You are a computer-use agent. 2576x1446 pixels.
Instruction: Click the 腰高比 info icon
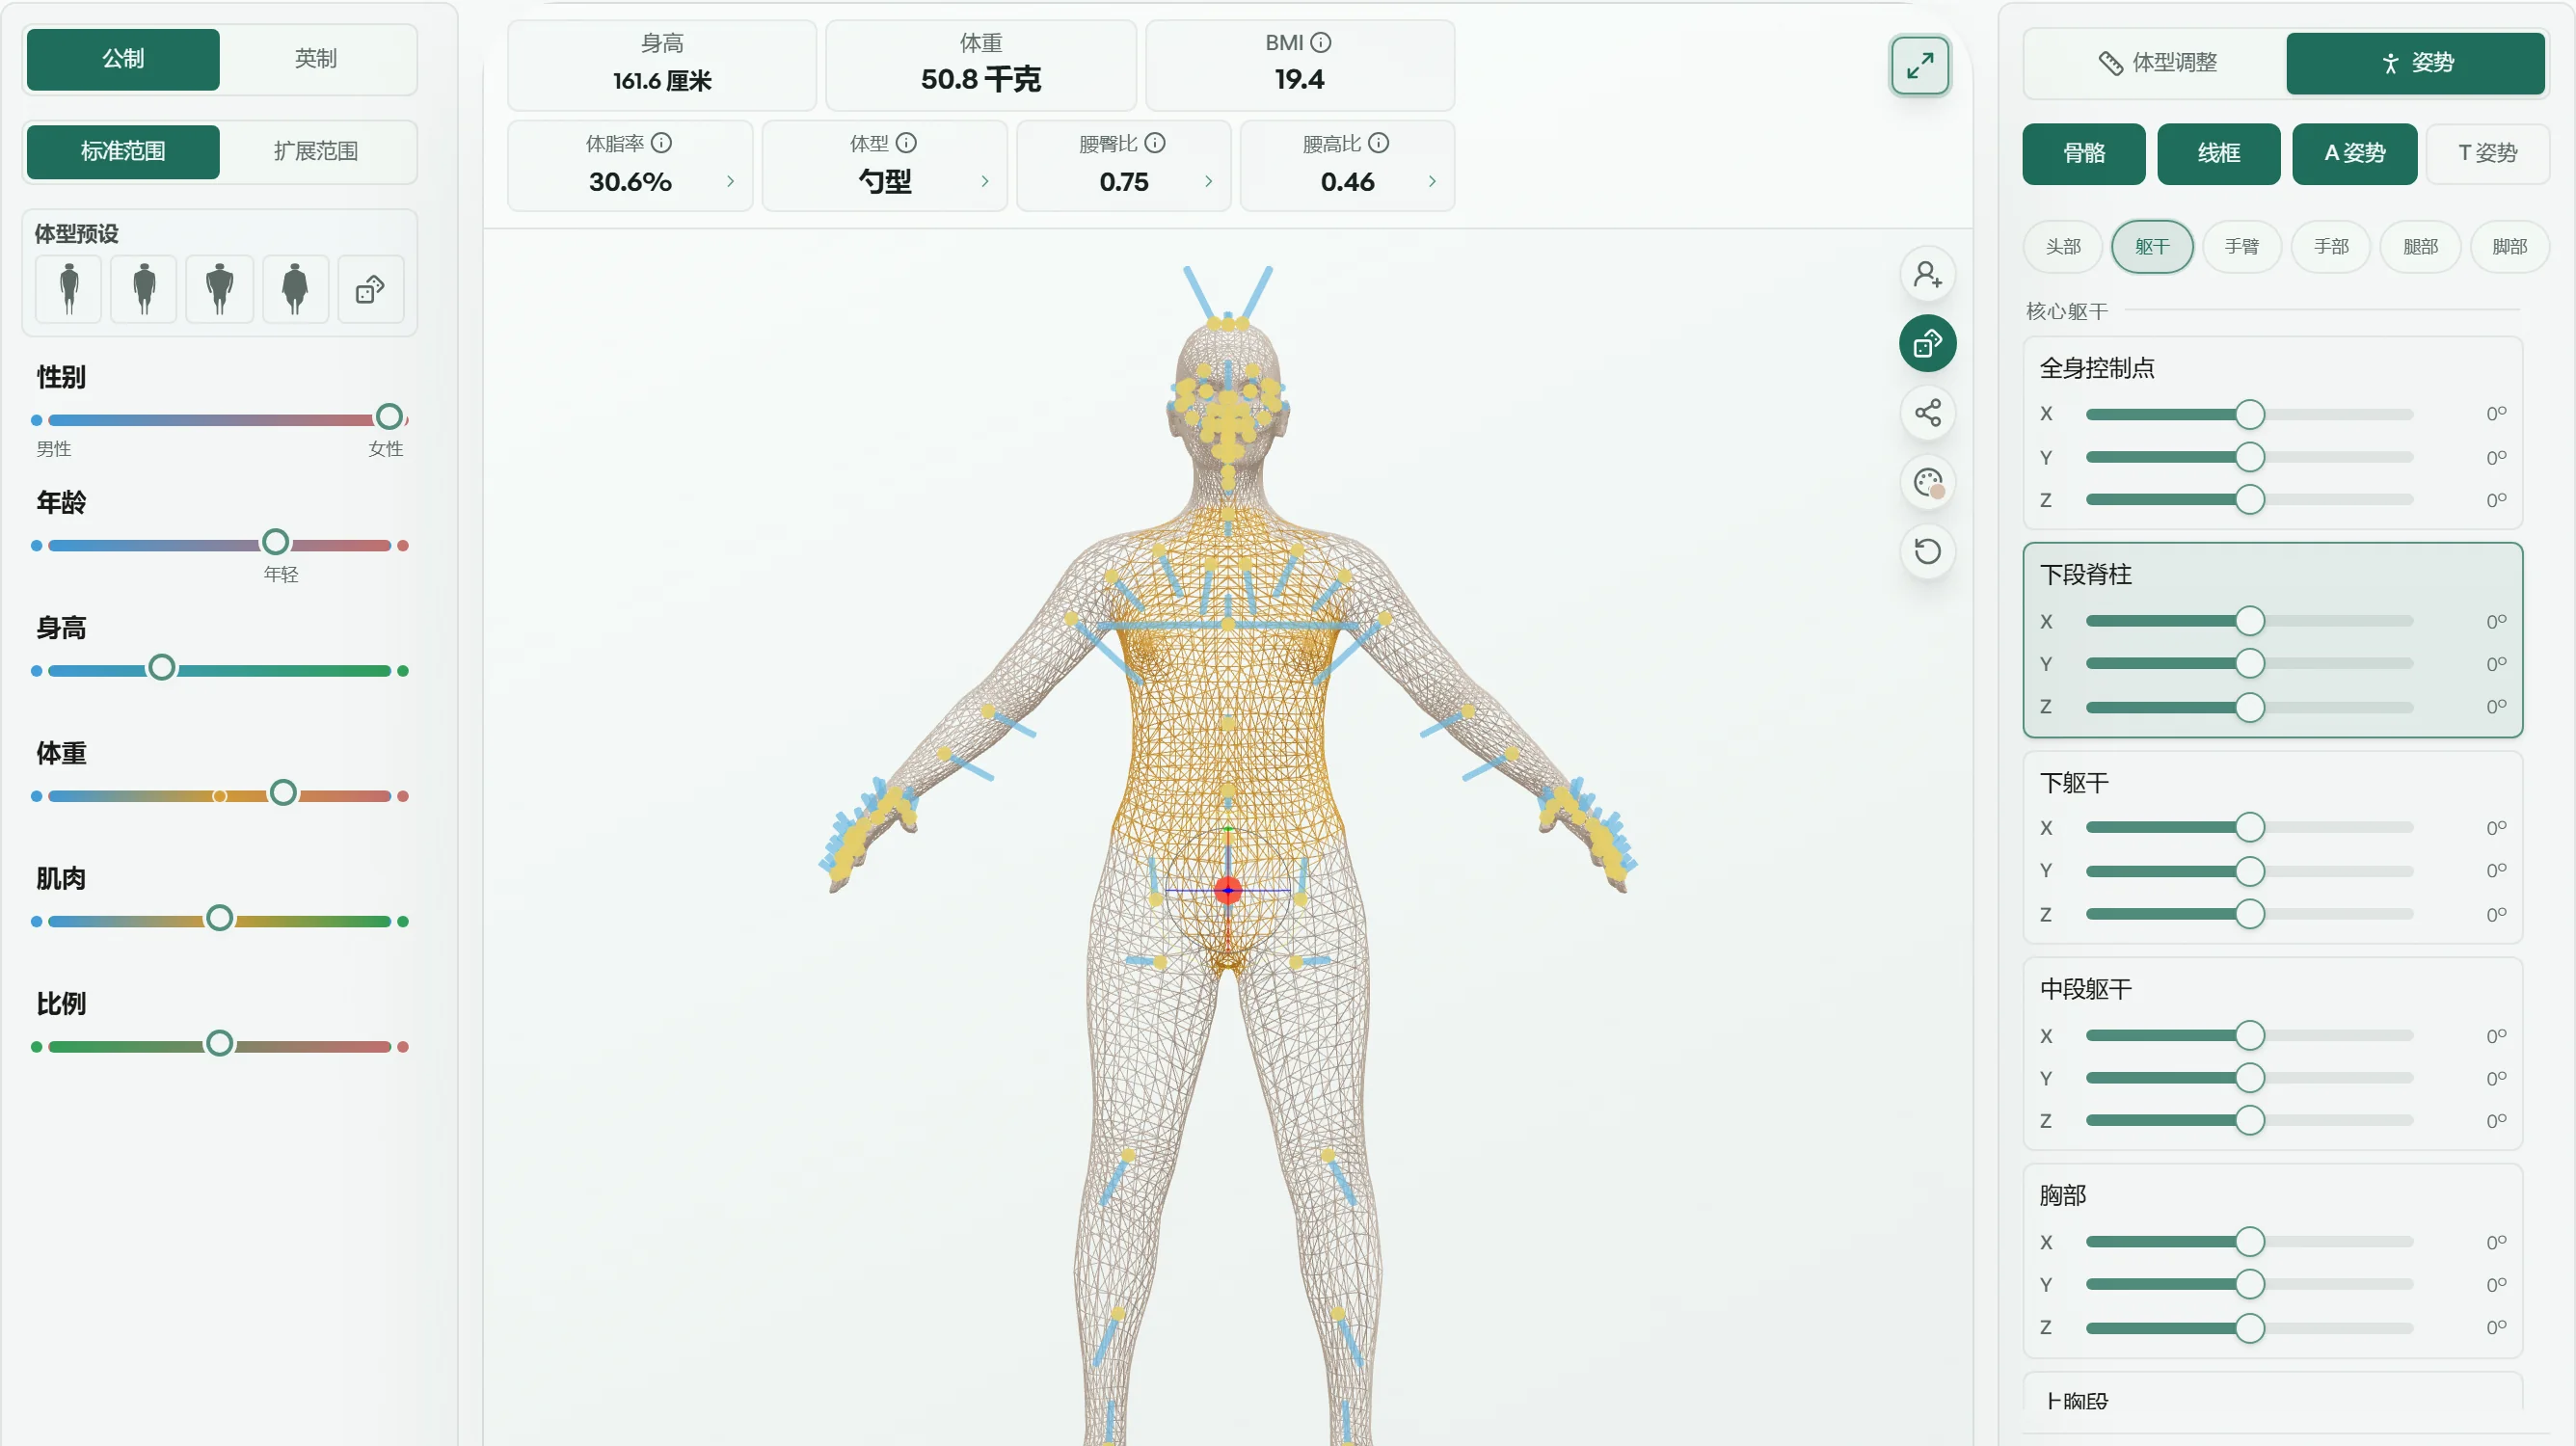pos(1378,143)
